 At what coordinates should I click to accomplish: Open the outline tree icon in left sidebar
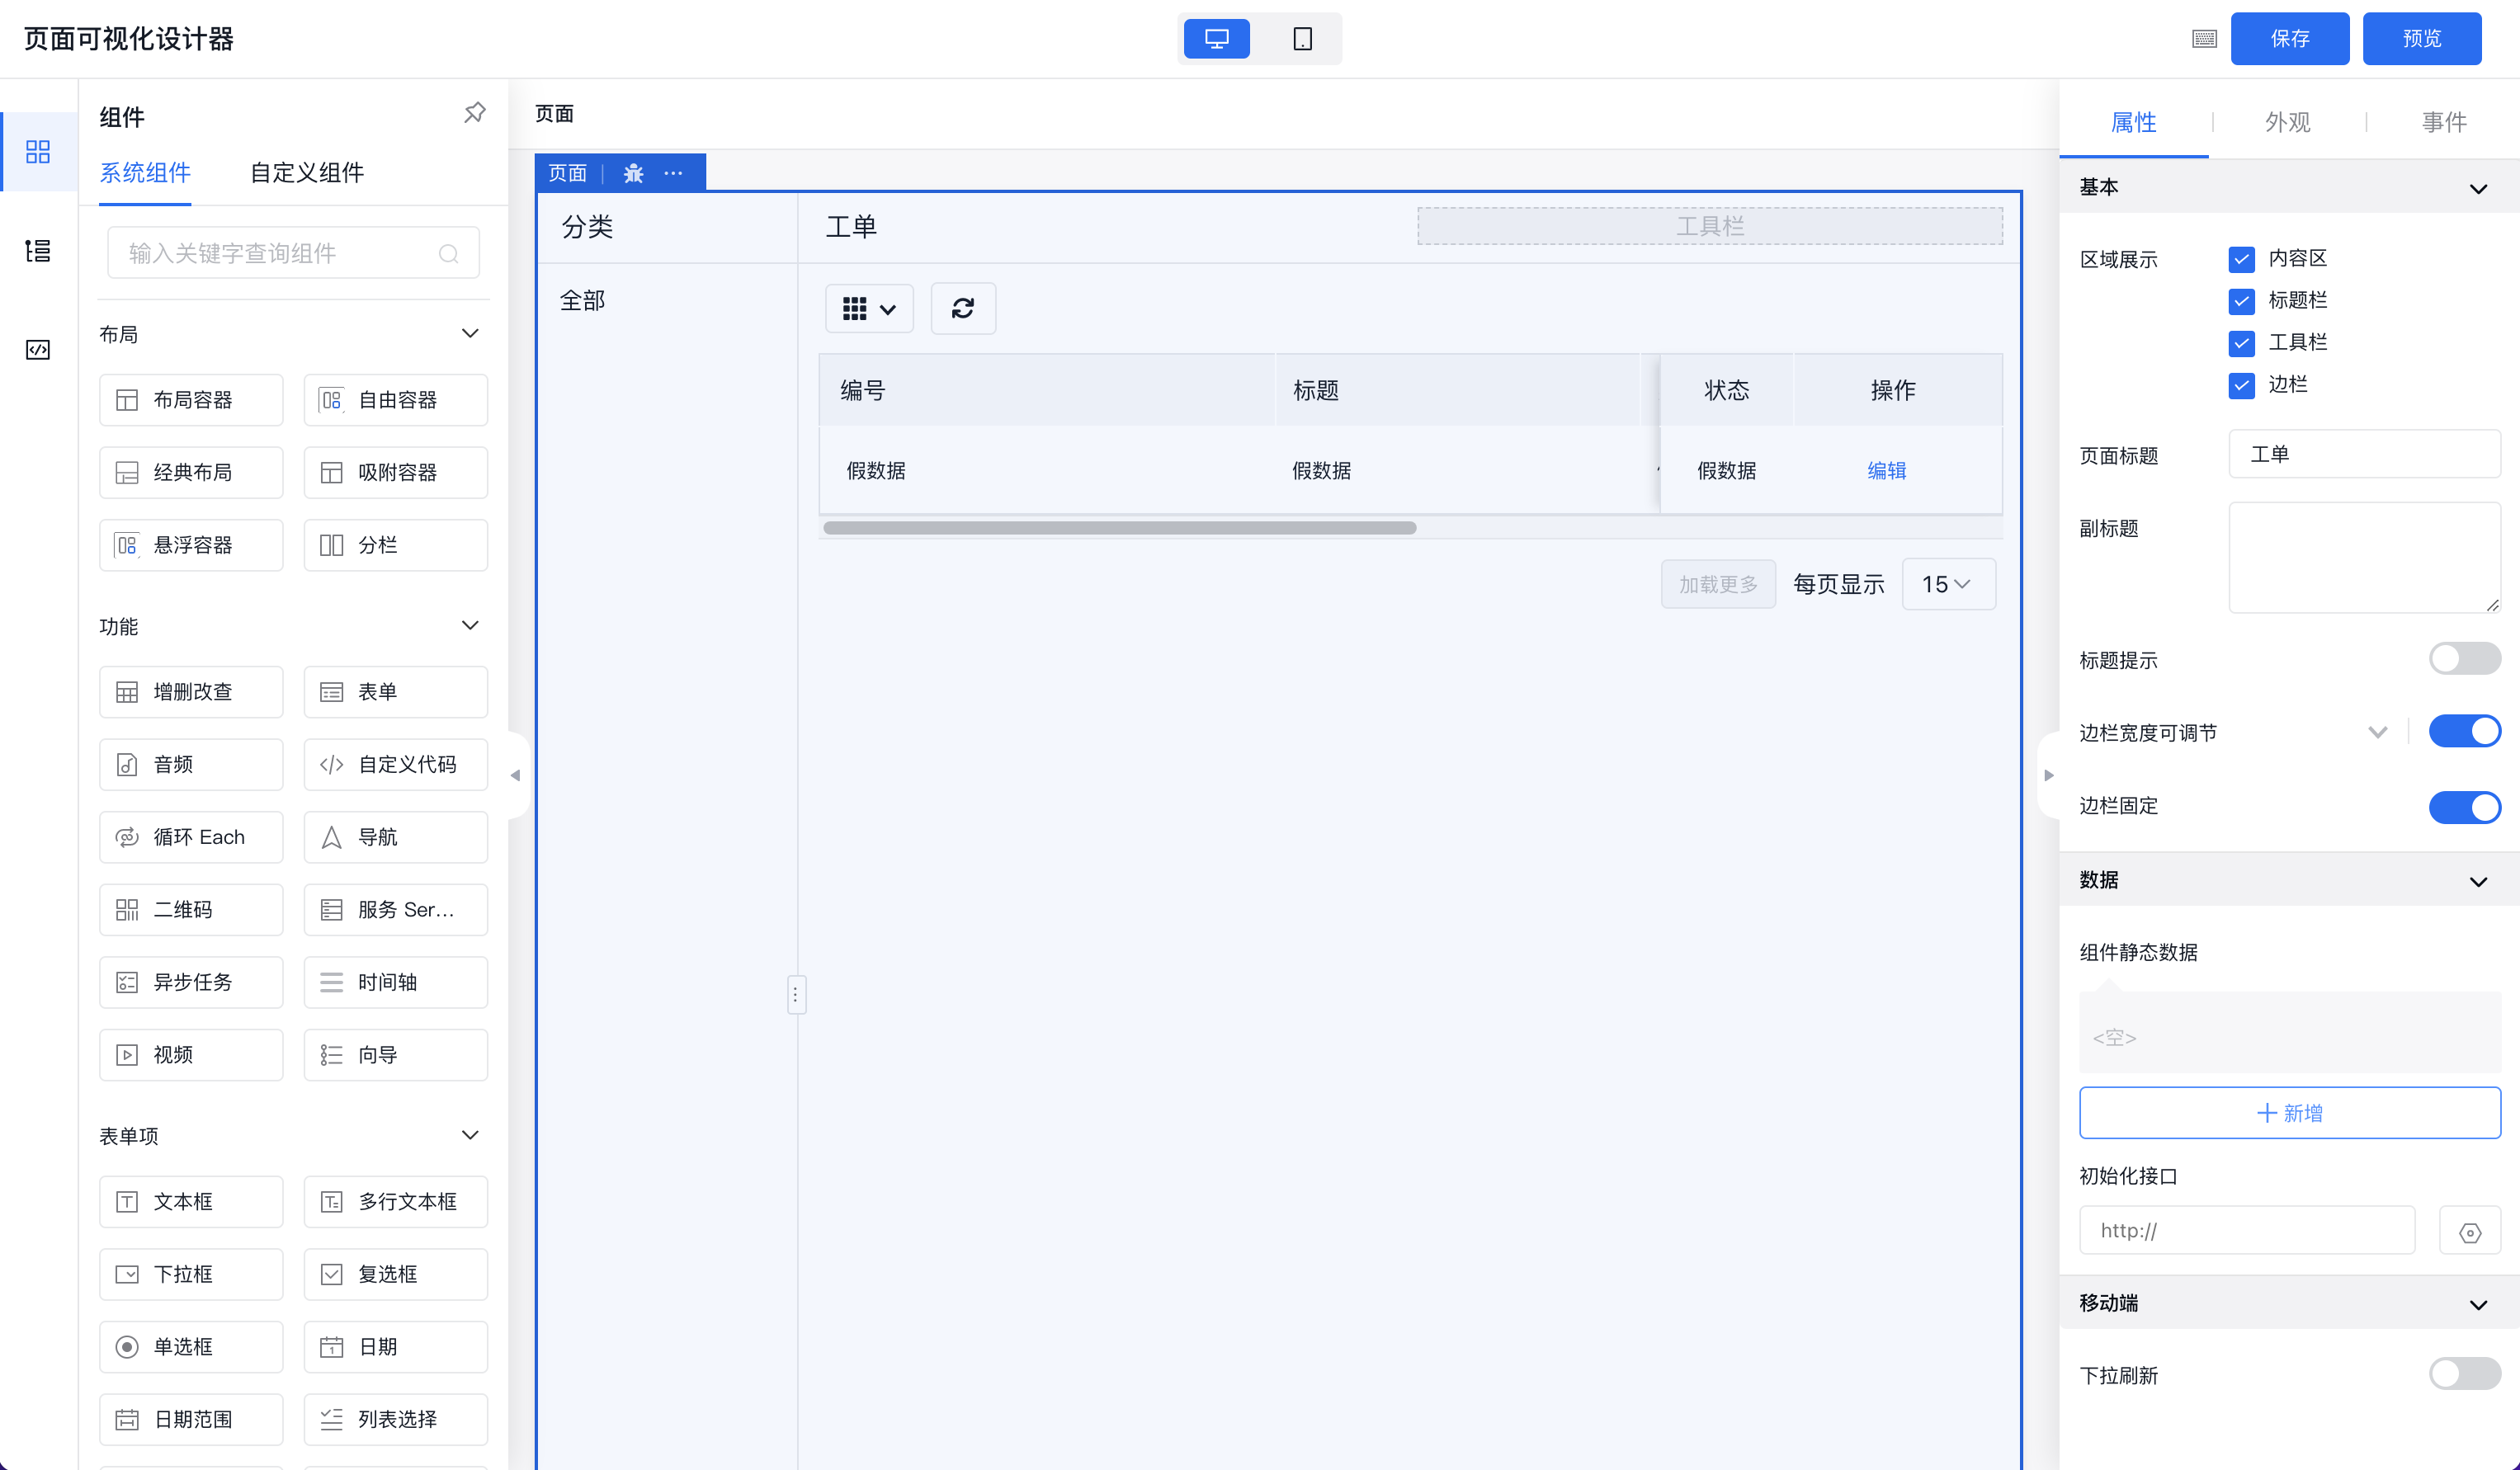(38, 251)
